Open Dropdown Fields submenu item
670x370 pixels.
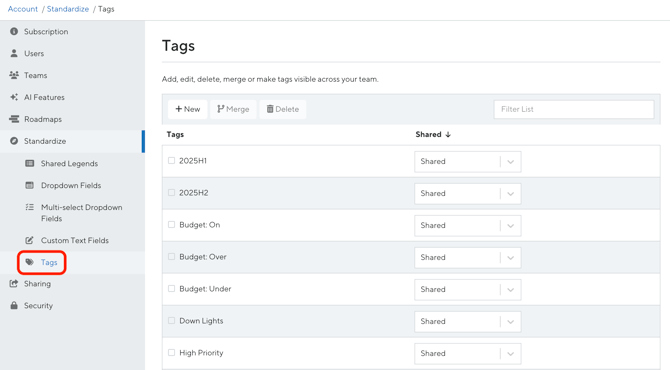coord(72,185)
